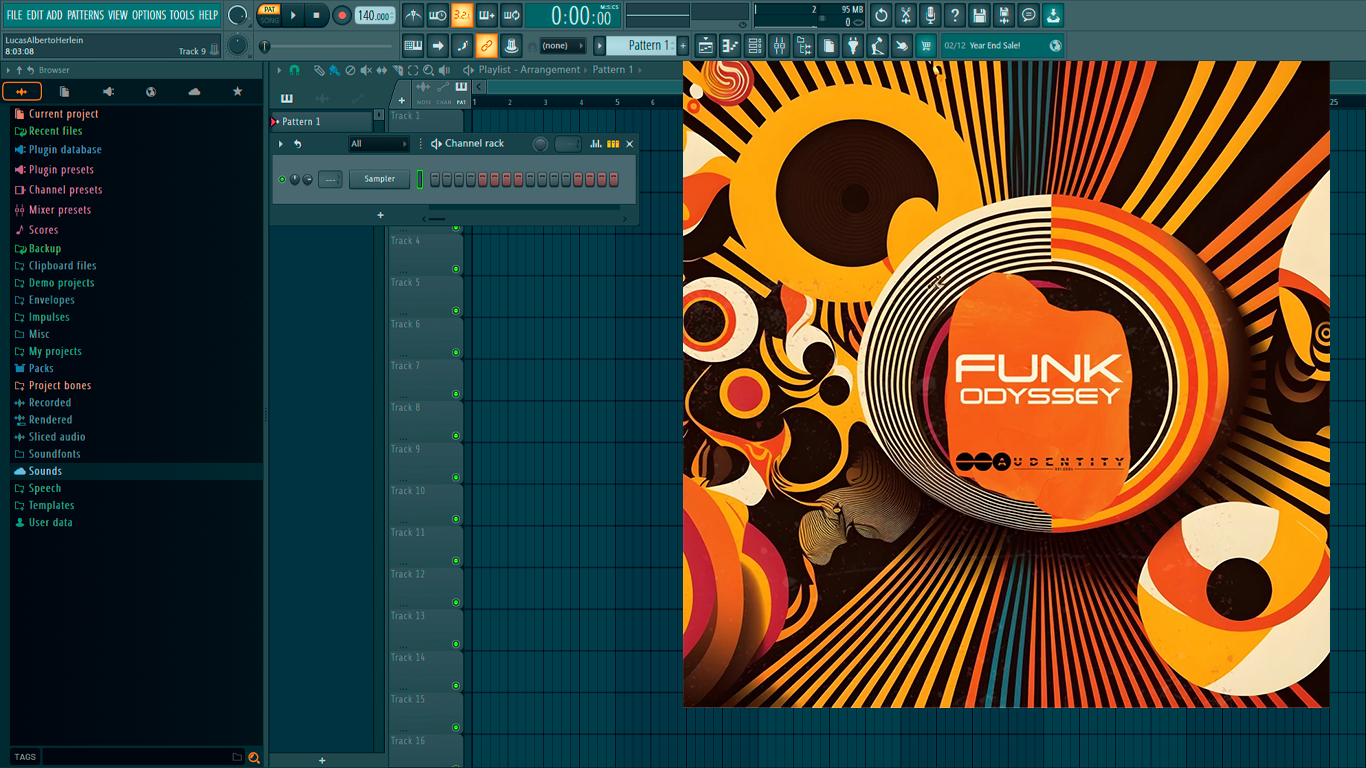This screenshot has width=1366, height=768.
Task: Click the main volume knob near menu
Action: pyautogui.click(x=237, y=15)
